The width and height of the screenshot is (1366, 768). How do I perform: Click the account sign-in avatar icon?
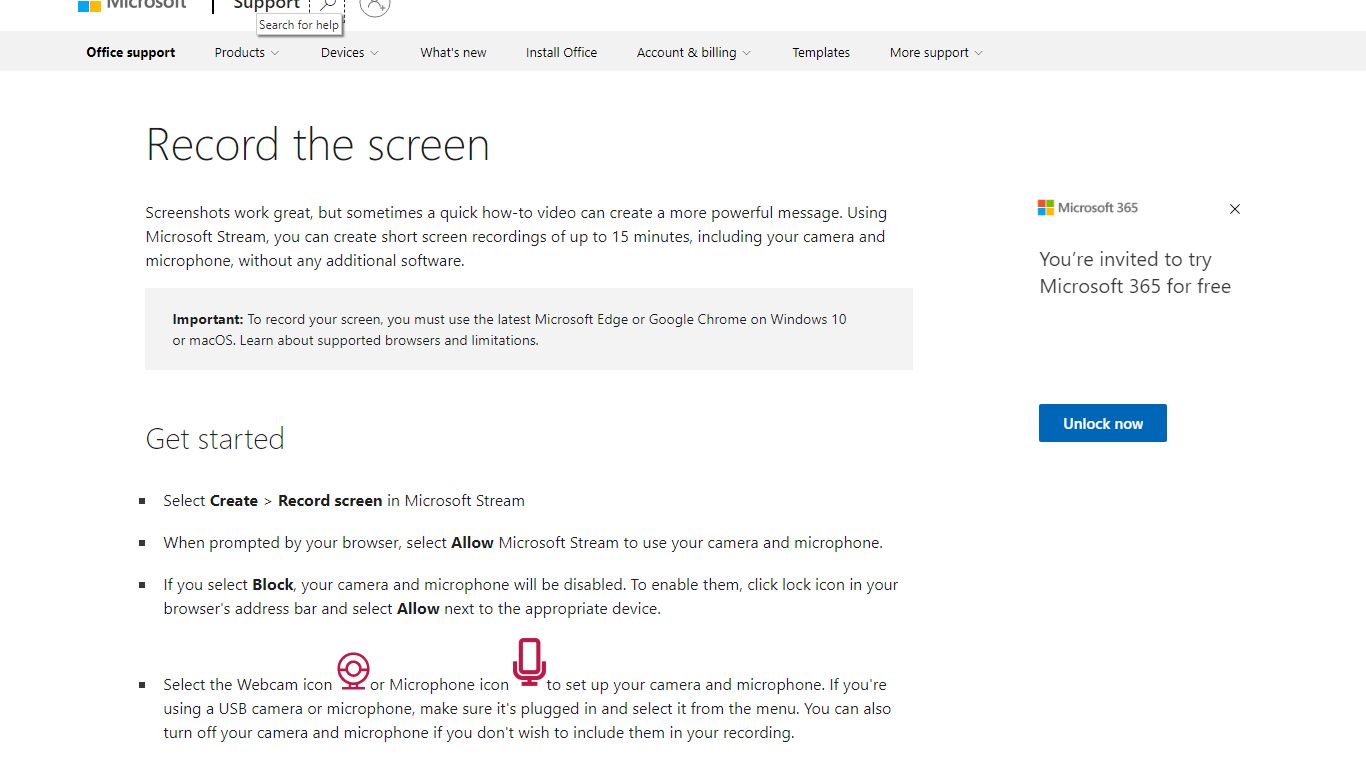[374, 5]
